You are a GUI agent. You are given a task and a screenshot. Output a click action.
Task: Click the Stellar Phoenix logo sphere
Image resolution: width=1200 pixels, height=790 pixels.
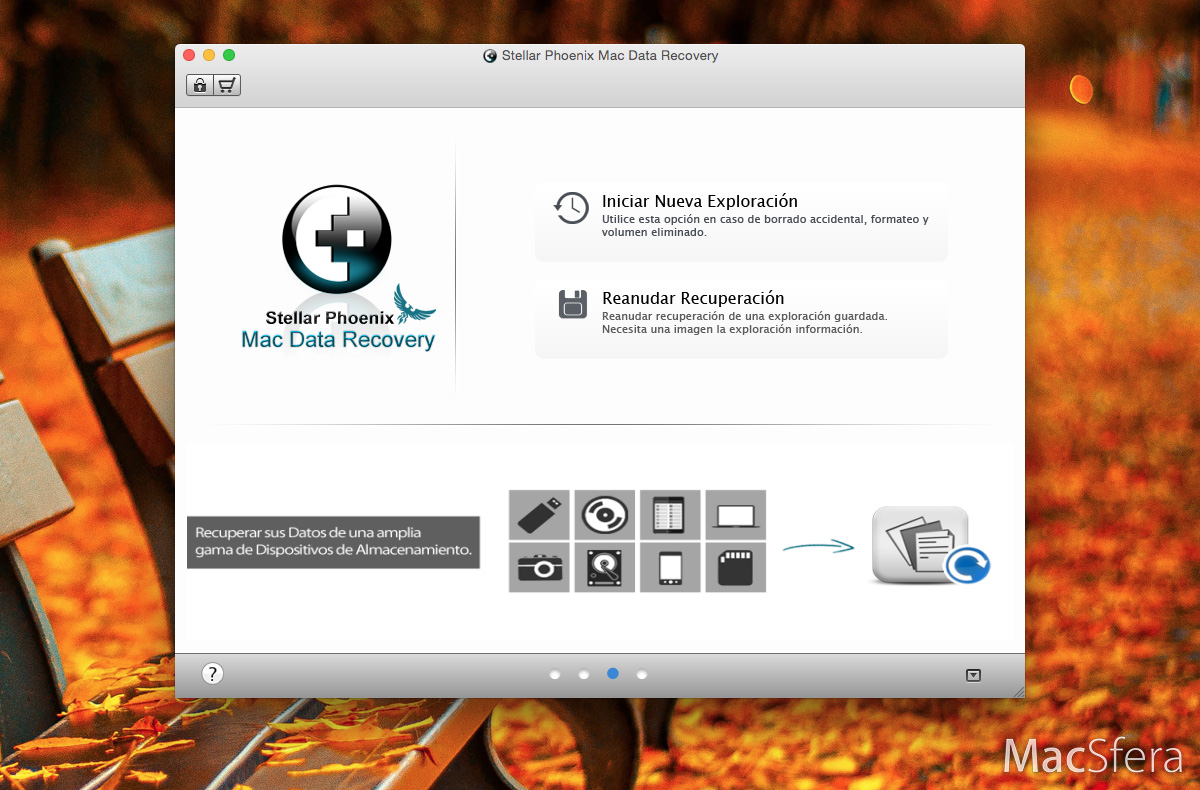coord(337,238)
